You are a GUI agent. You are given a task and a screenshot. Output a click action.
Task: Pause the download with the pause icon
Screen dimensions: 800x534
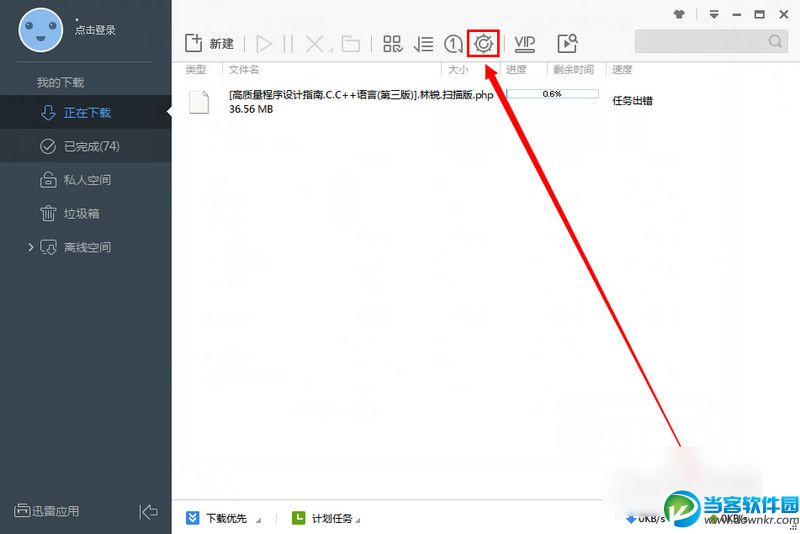click(288, 44)
